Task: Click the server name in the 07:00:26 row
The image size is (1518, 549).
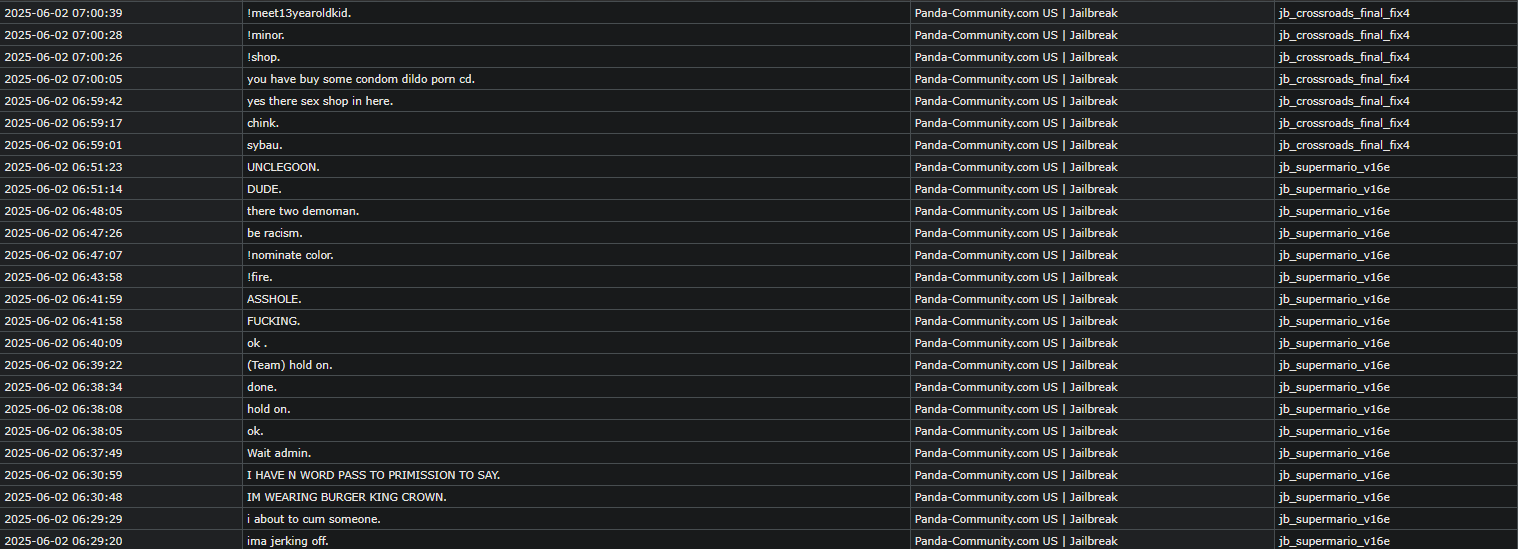Action: (1015, 57)
